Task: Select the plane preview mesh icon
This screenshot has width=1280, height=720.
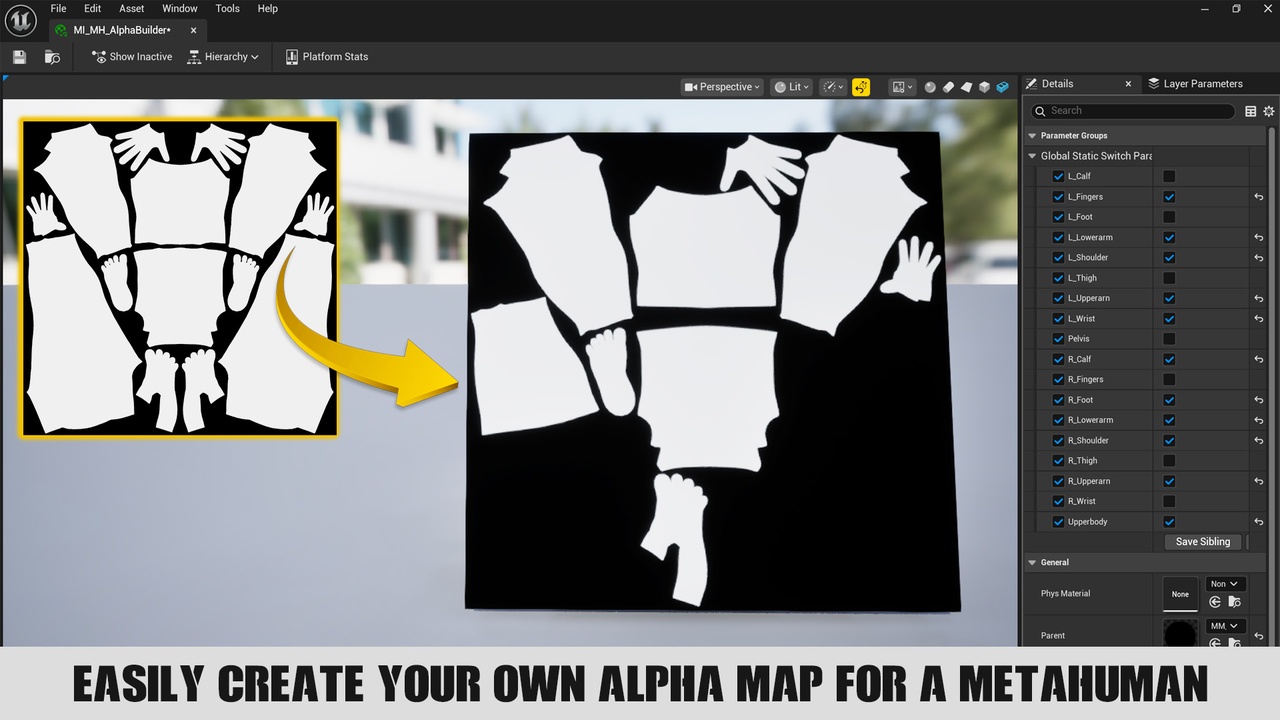Action: pyautogui.click(x=966, y=87)
